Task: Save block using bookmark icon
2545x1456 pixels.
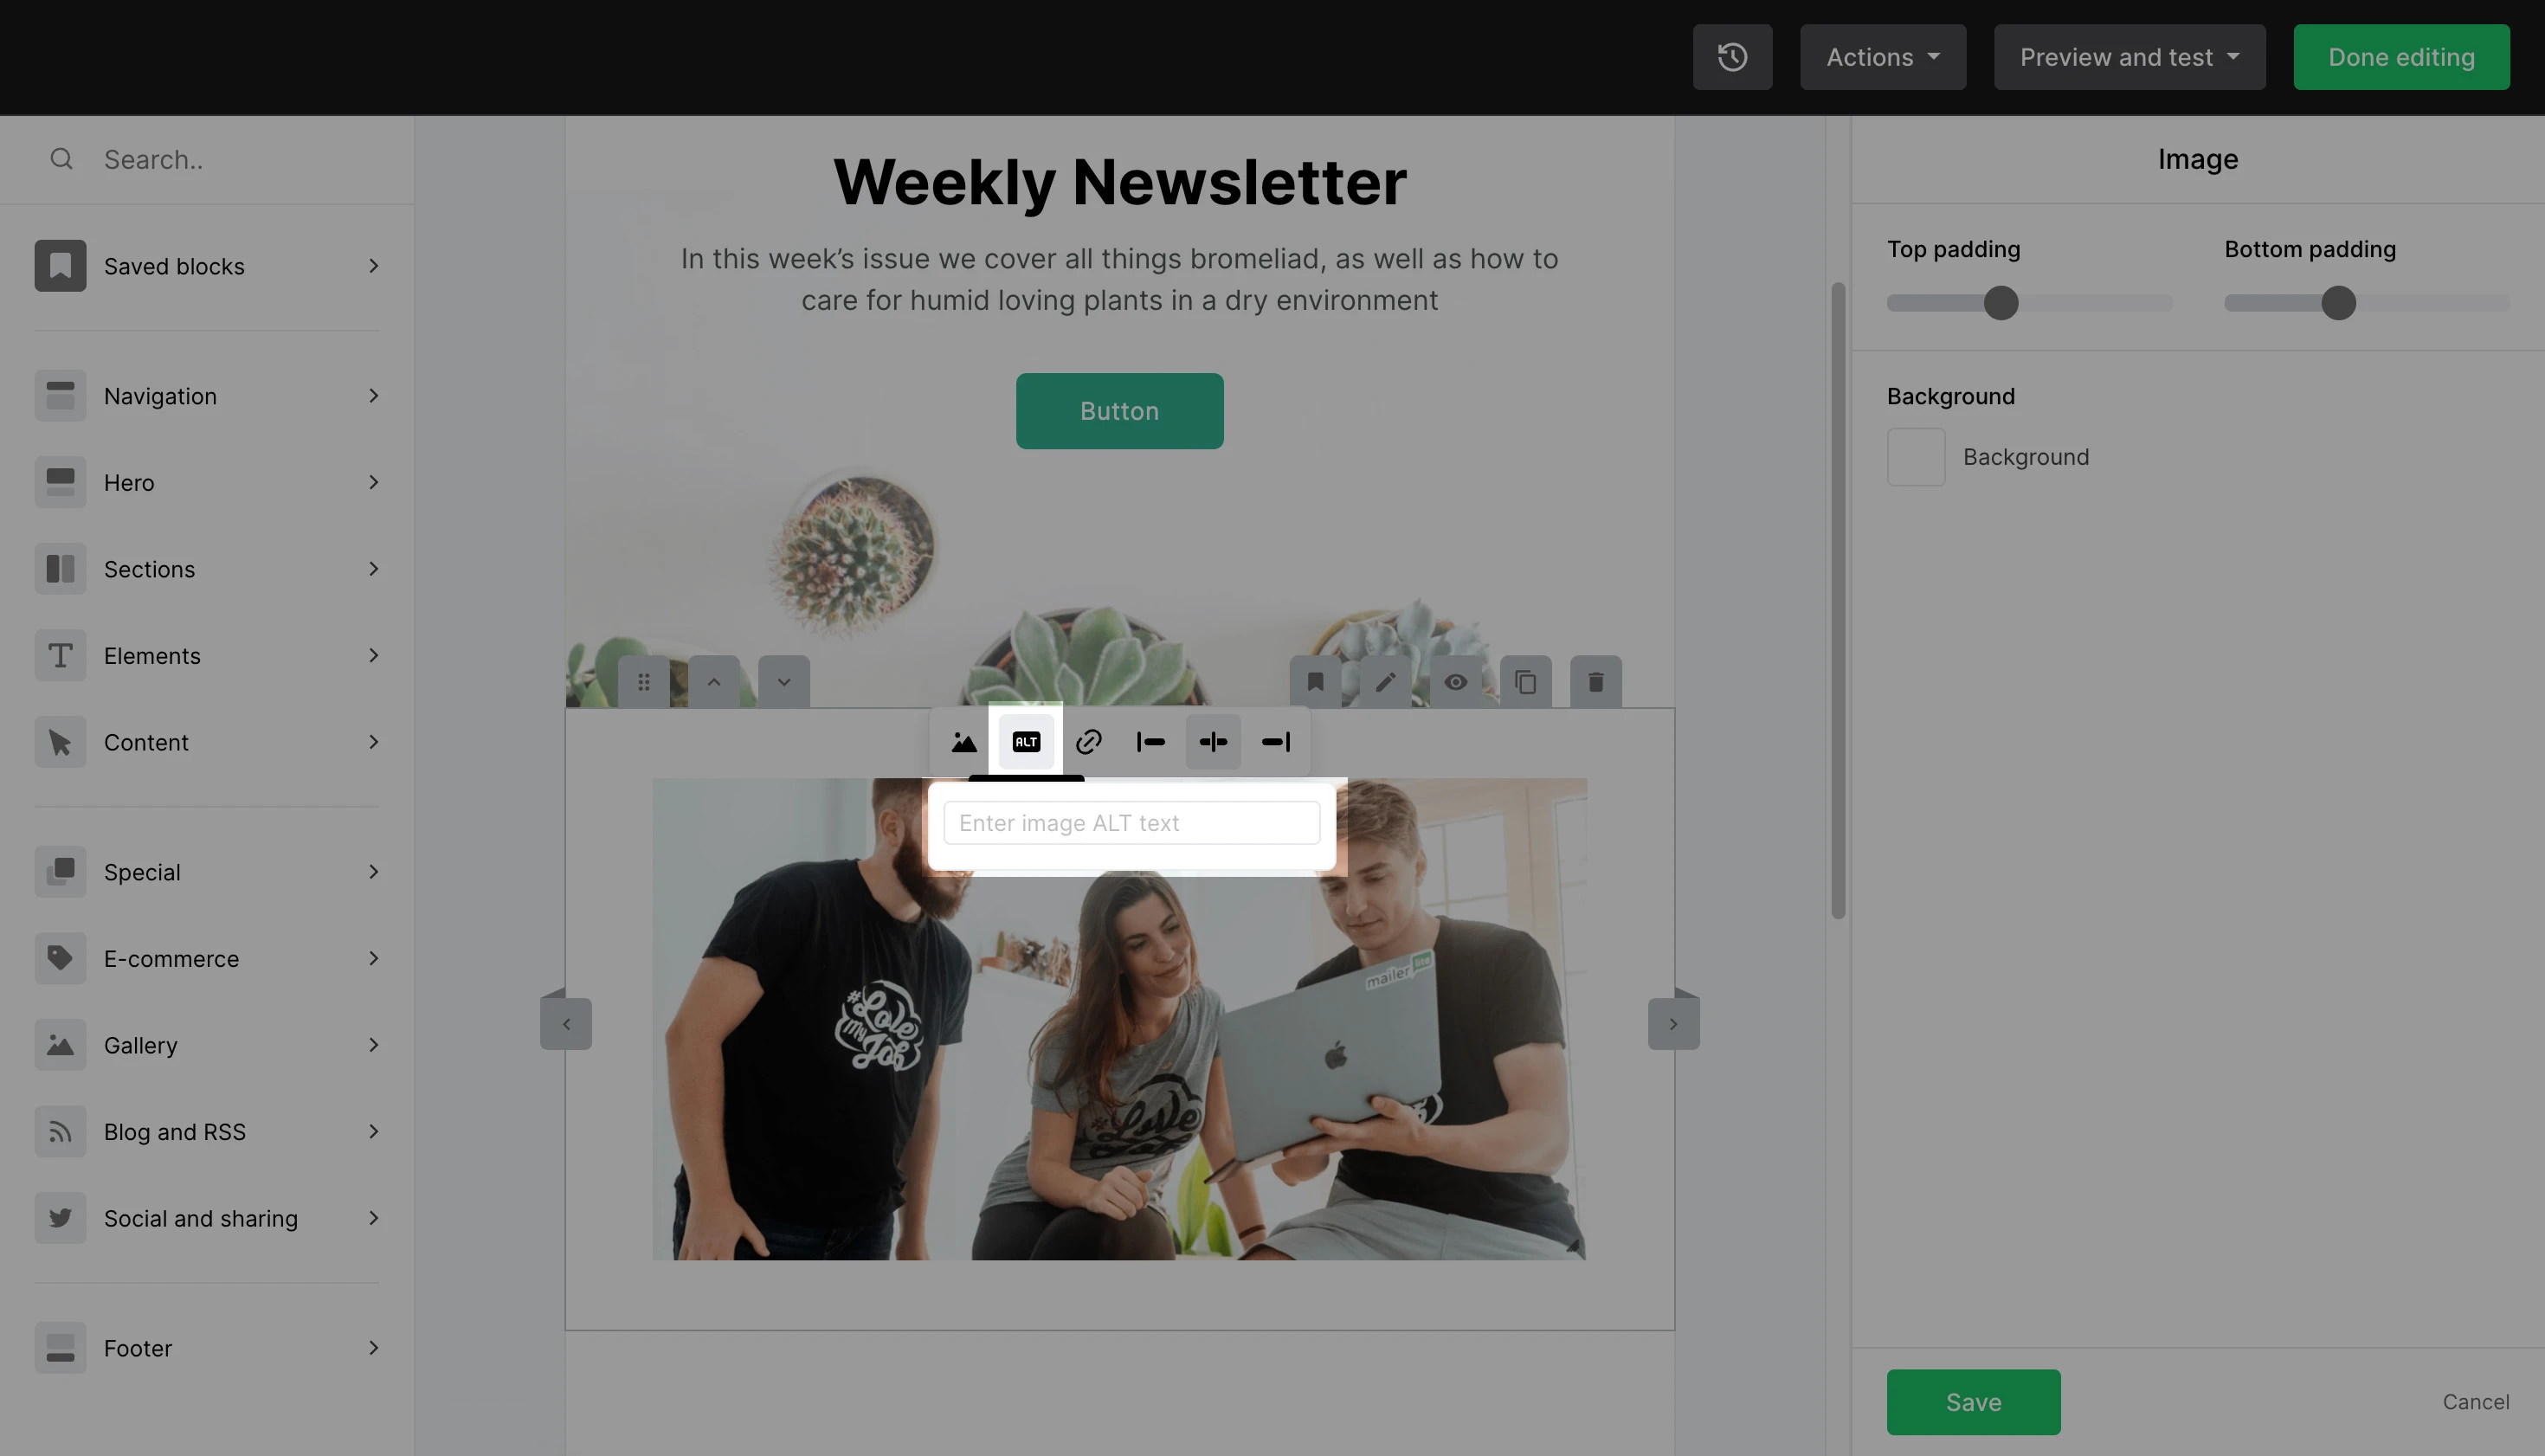Action: pos(1316,682)
